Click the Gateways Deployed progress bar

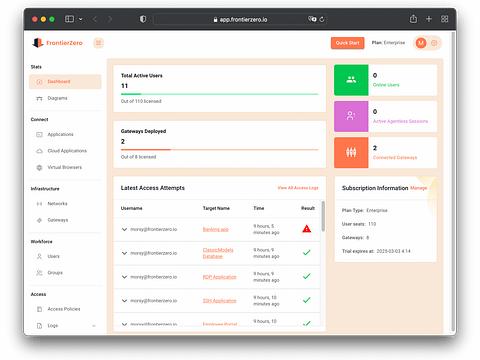coord(220,150)
